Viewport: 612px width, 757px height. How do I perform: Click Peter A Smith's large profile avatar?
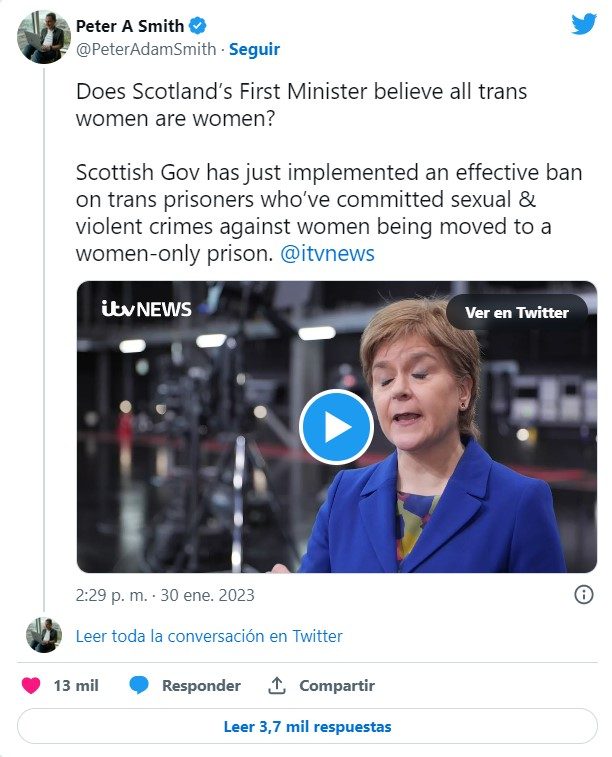[x=44, y=38]
